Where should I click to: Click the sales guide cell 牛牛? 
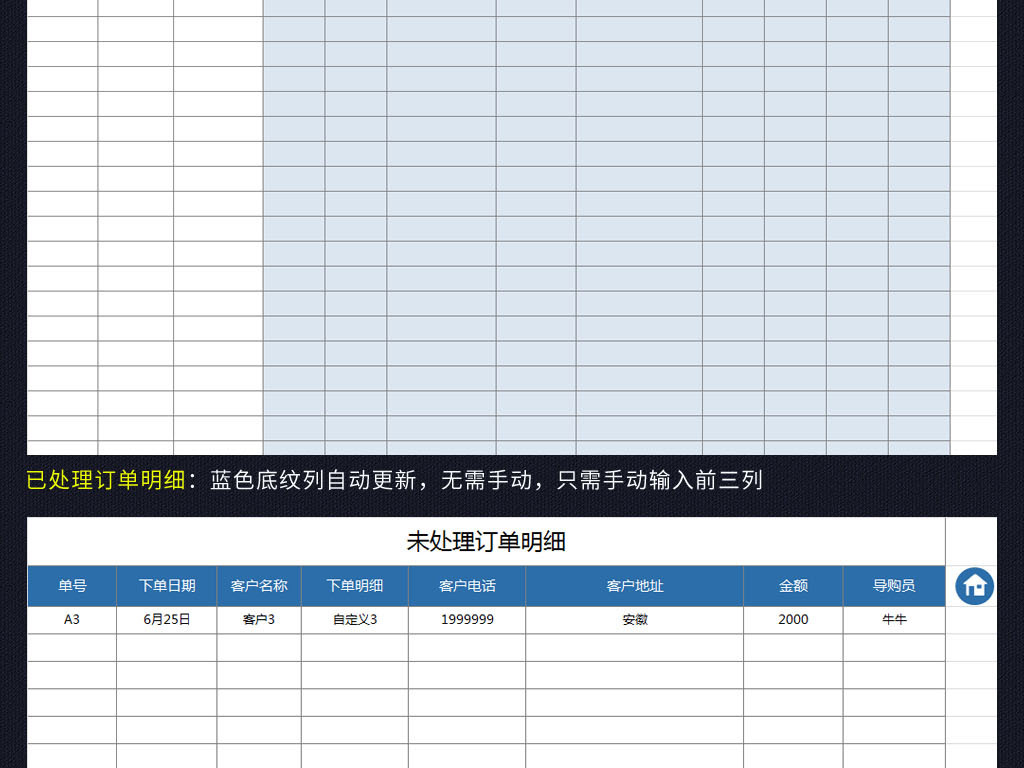(894, 620)
